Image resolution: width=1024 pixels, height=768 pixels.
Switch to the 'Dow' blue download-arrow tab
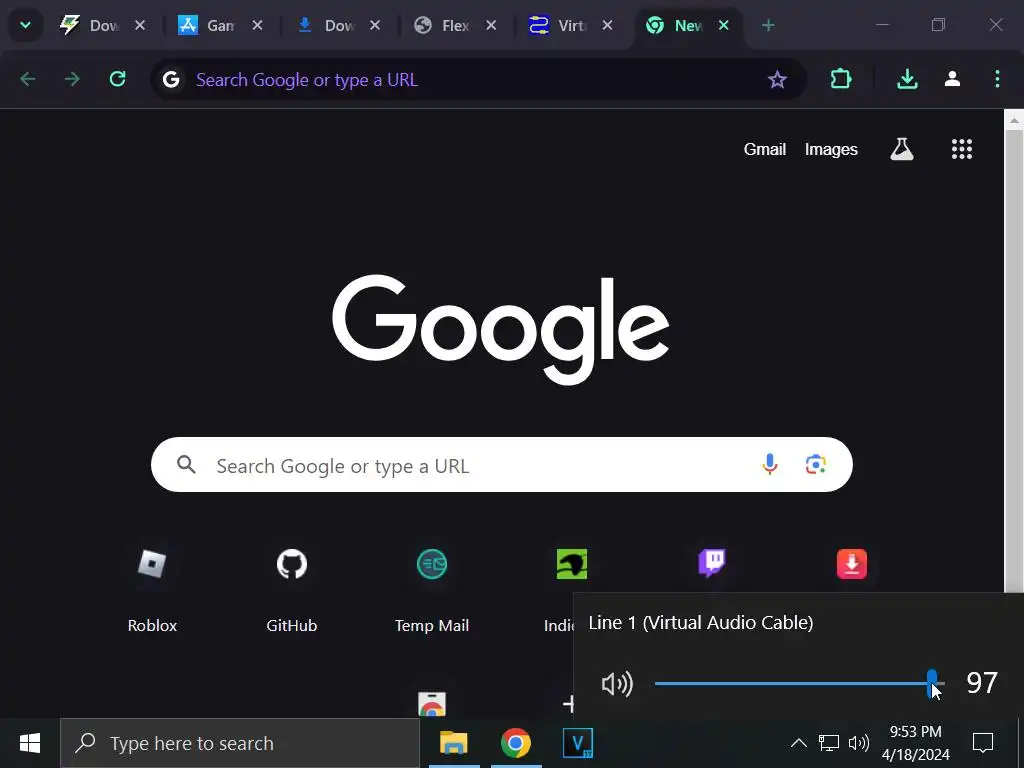(338, 25)
